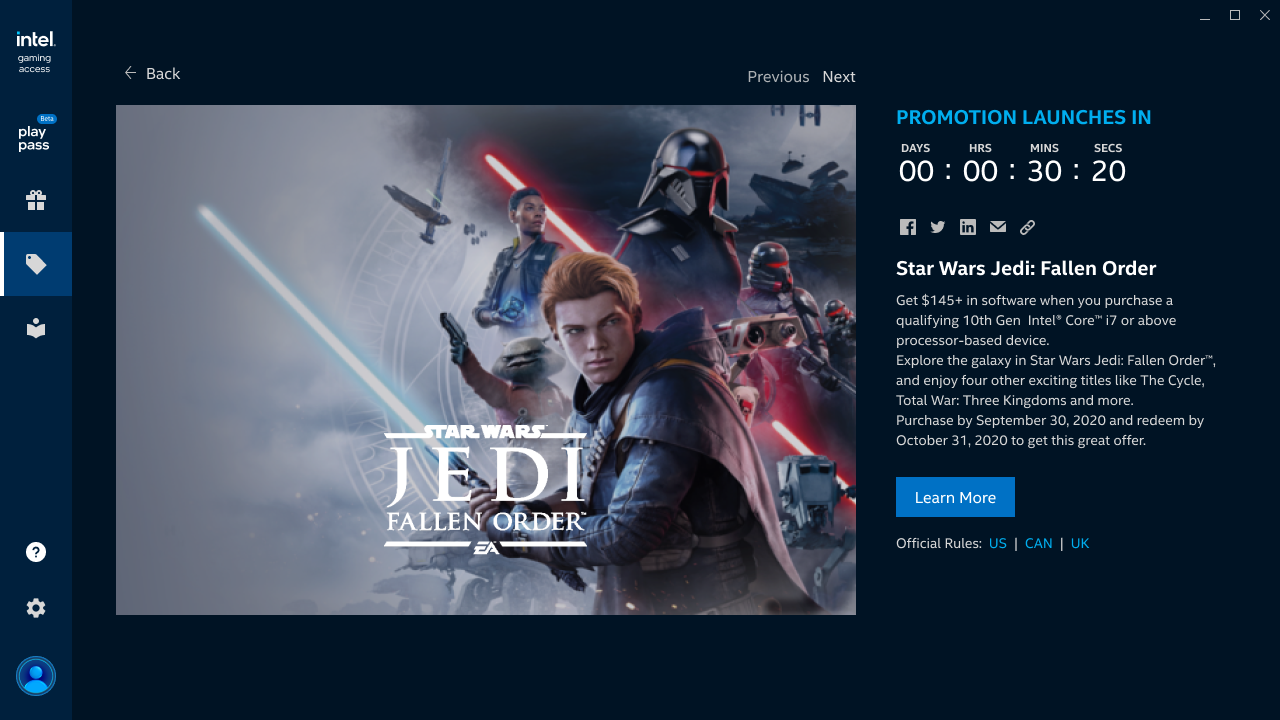
Task: Click the DAYS countdown value 00
Action: click(x=917, y=171)
